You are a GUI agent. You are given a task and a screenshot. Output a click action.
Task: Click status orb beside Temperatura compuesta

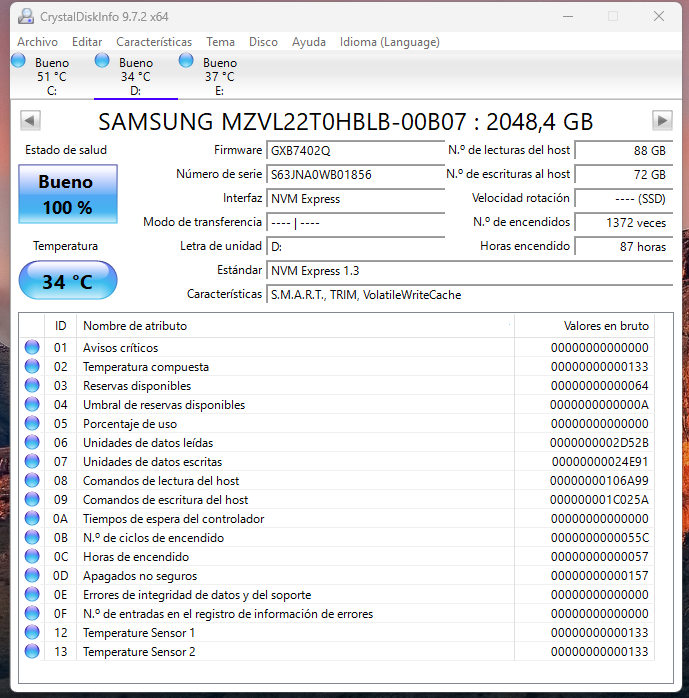[x=32, y=367]
